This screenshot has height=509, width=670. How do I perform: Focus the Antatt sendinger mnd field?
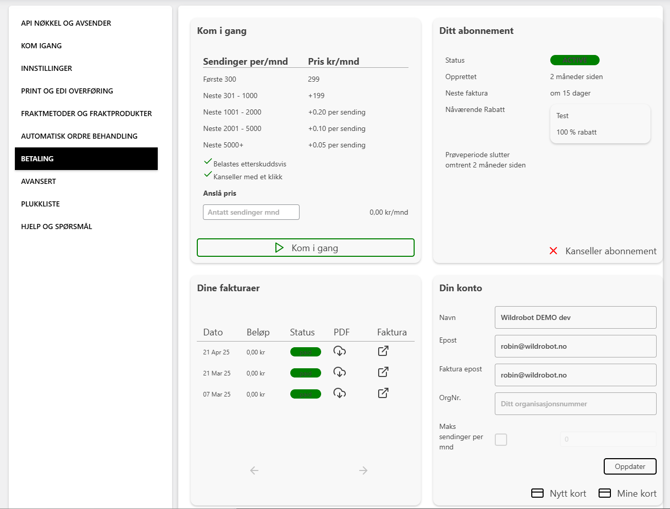pos(251,212)
